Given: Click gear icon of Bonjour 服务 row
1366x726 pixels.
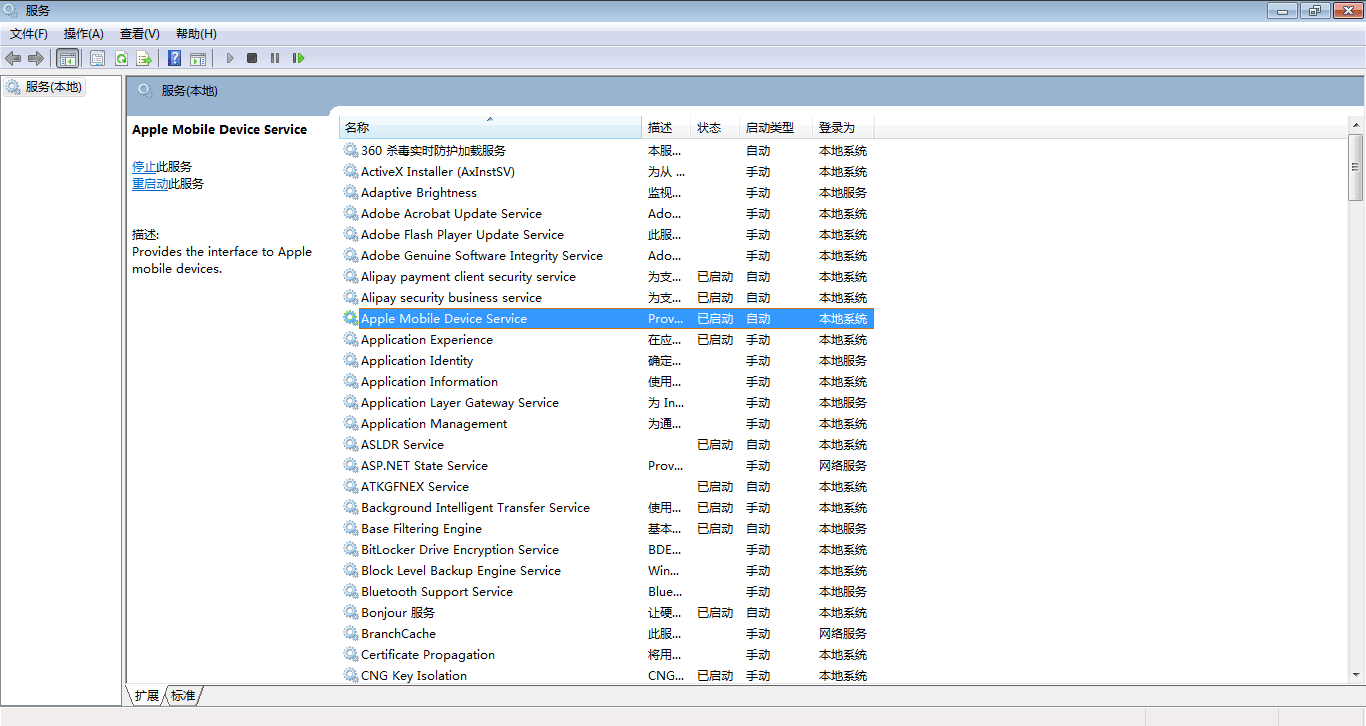Looking at the screenshot, I should pos(351,612).
